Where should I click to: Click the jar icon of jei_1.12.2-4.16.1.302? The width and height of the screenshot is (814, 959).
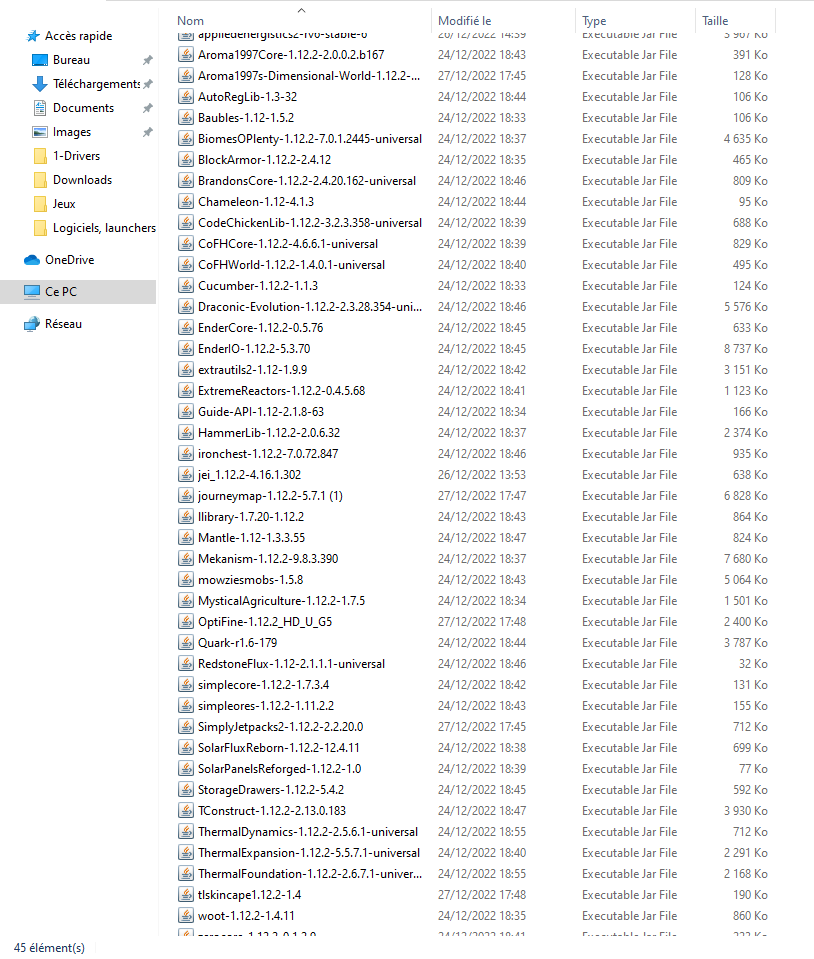(x=186, y=475)
